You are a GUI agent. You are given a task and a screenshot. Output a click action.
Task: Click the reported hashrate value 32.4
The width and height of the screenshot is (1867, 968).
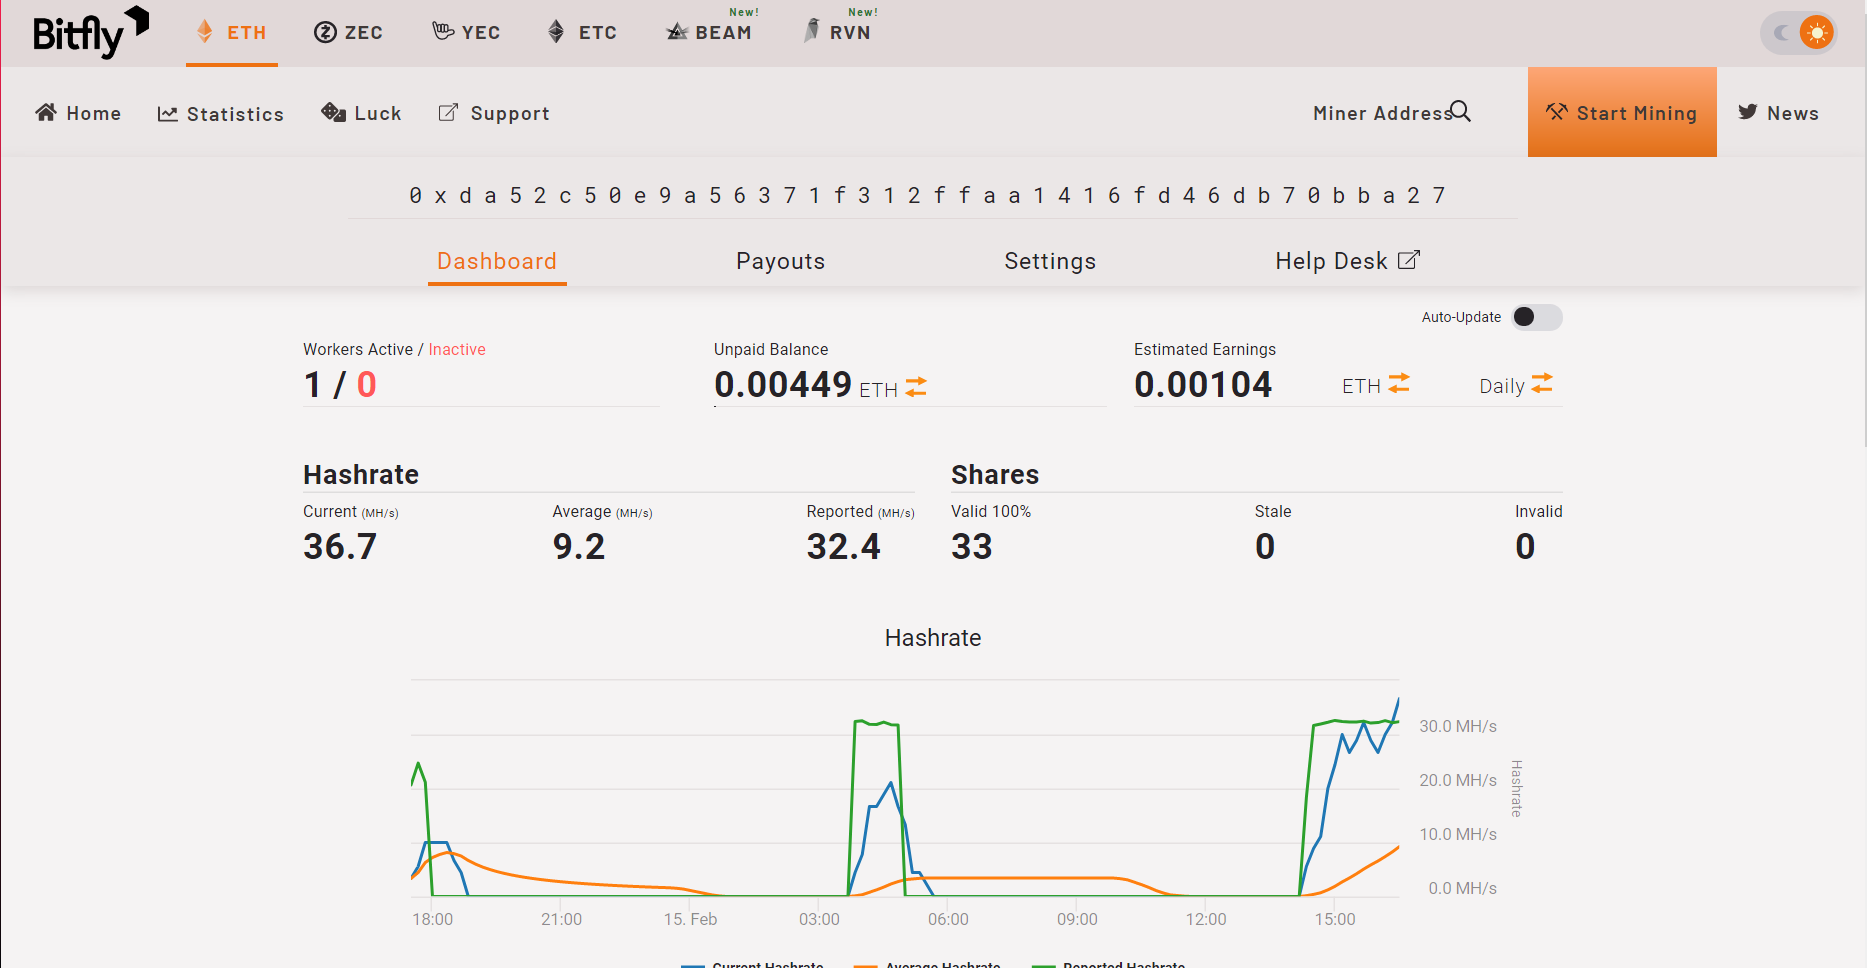pos(844,547)
